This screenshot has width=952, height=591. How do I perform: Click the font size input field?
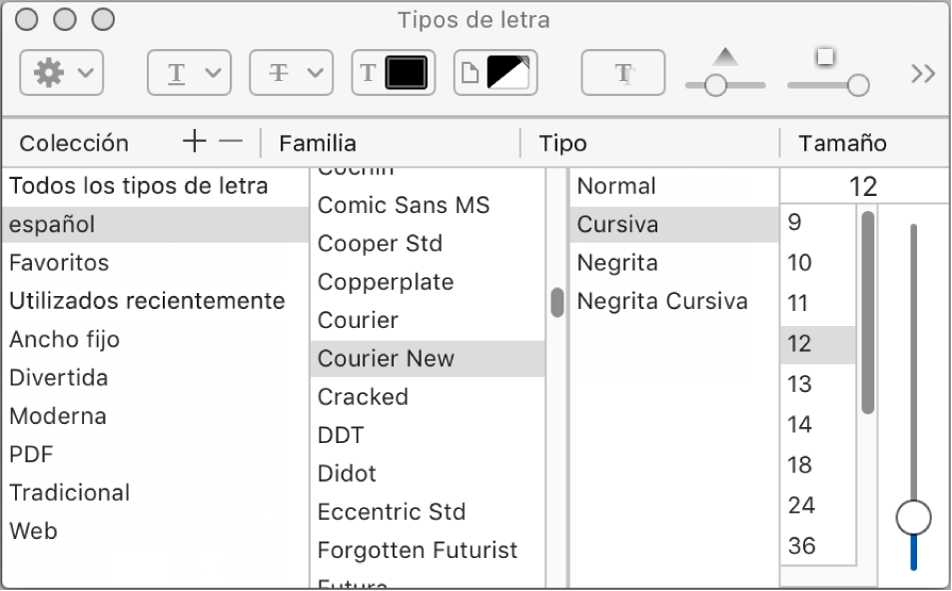861,186
